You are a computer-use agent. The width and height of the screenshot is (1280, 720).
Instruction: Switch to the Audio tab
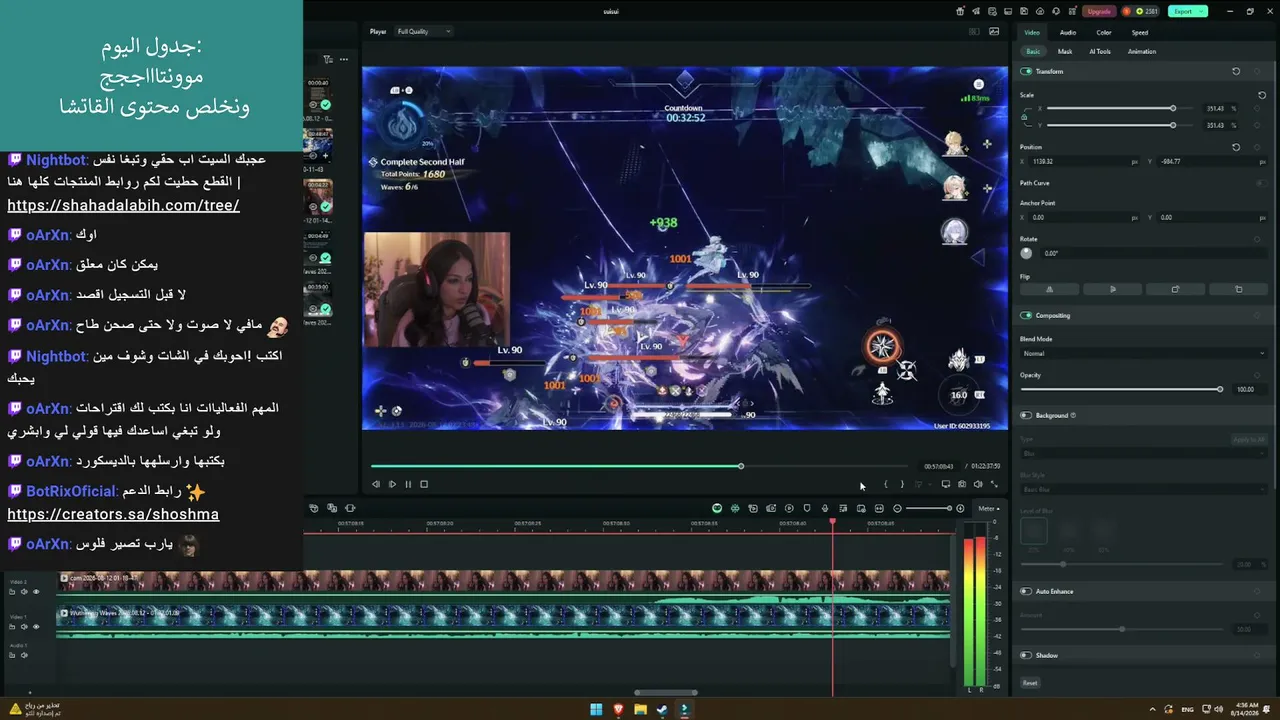point(1068,33)
